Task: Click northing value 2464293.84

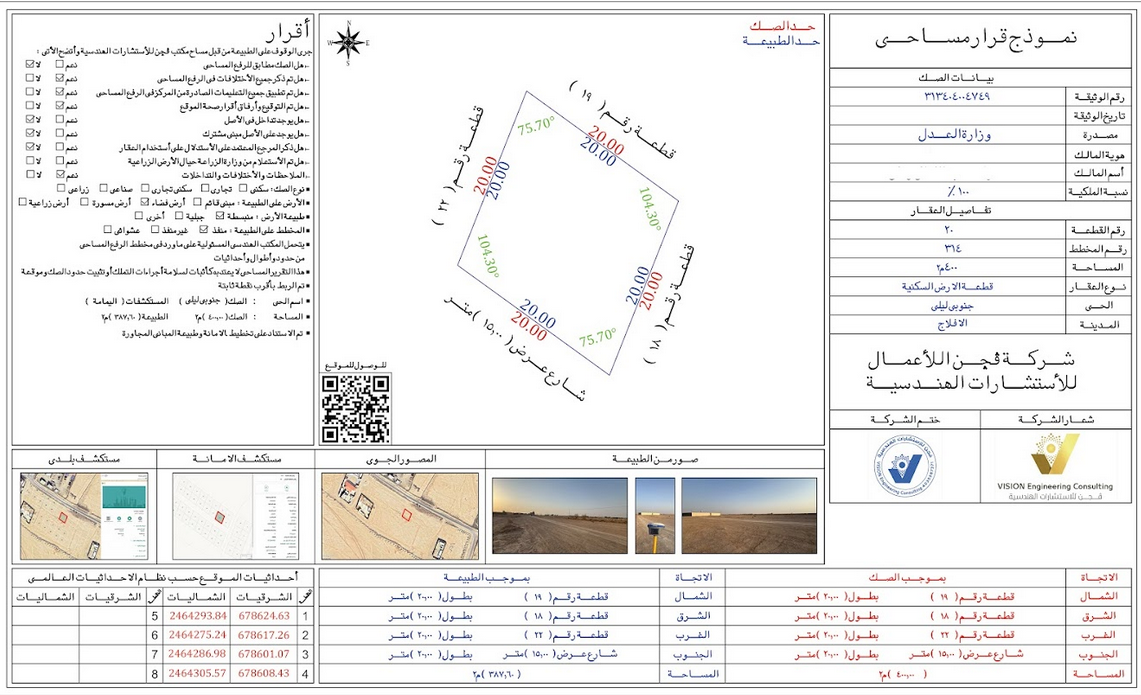Action: point(197,616)
